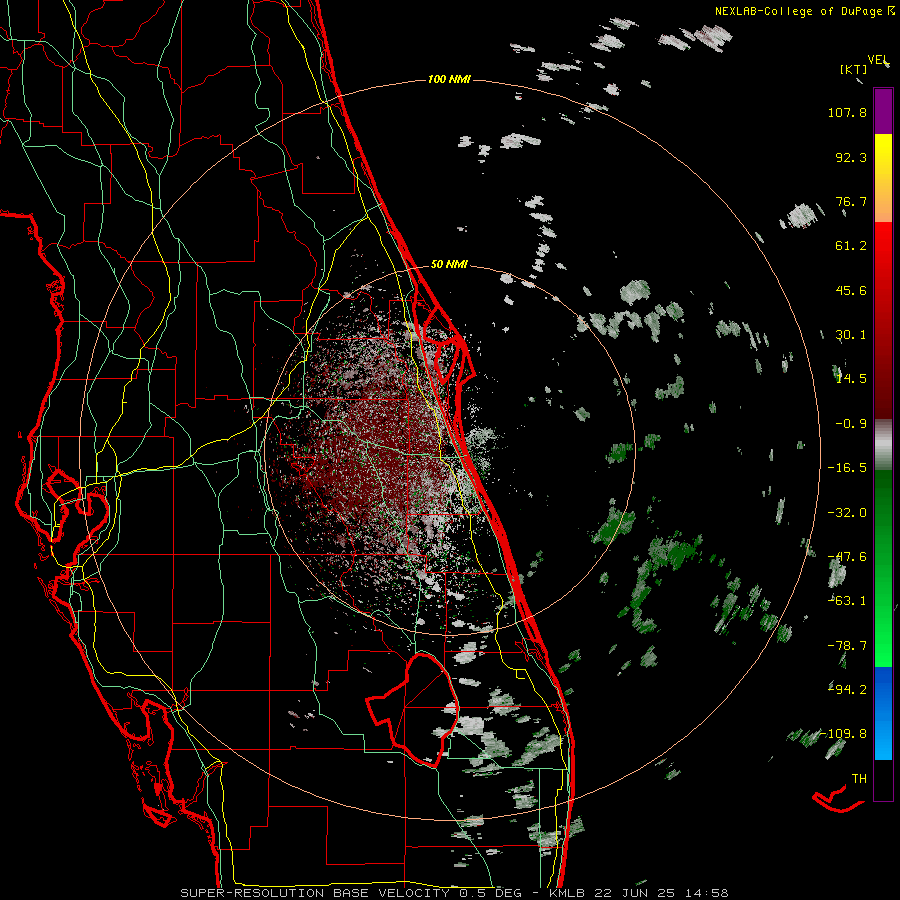Click the purple segment of the color scale
Viewport: 900px width, 900px height.
883,111
